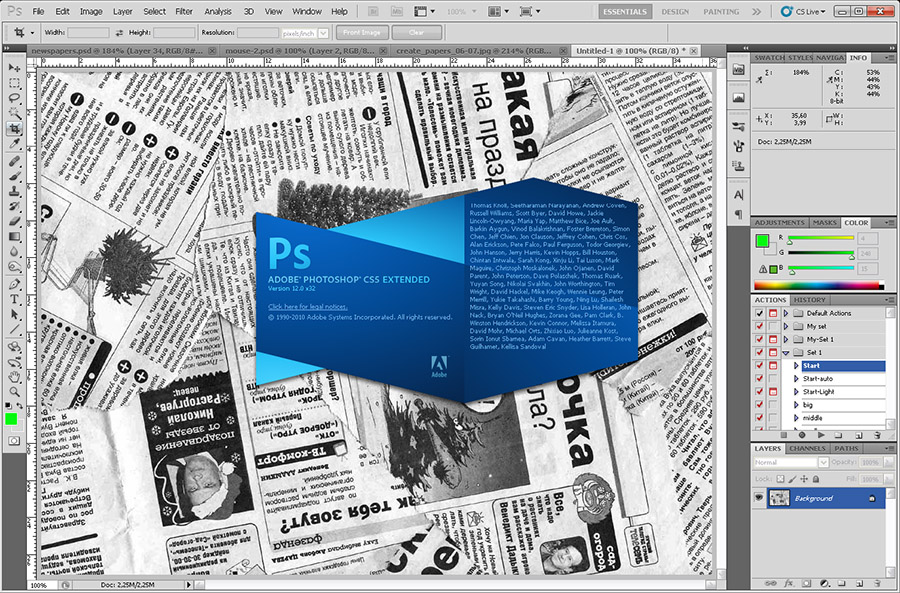Toggle the checkmark for the My set action

click(x=759, y=327)
